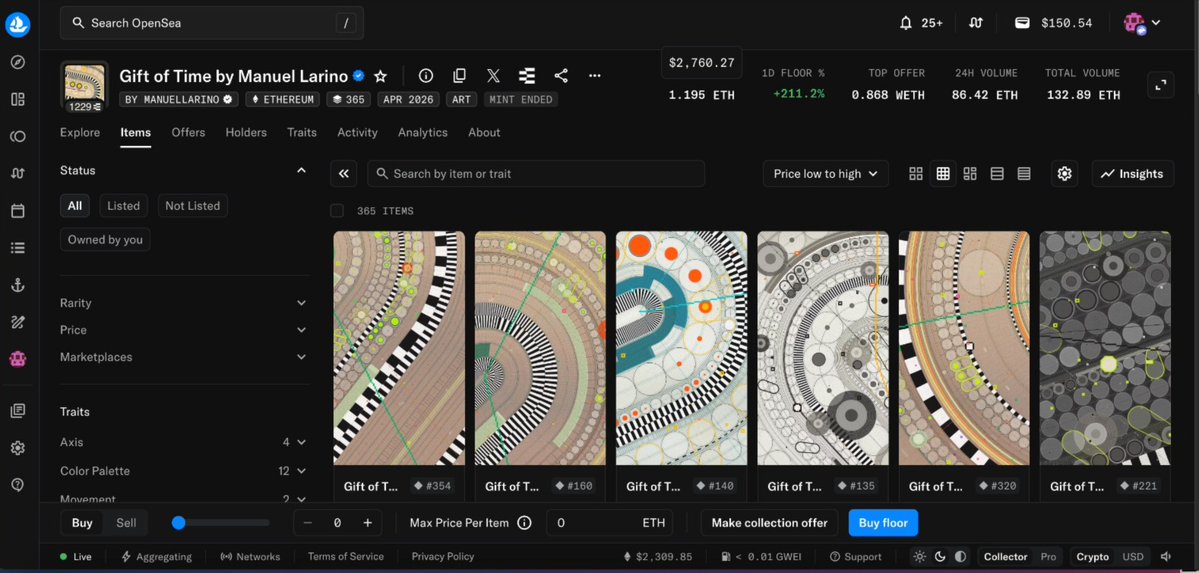Select All status filter
This screenshot has width=1199, height=573.
[75, 206]
